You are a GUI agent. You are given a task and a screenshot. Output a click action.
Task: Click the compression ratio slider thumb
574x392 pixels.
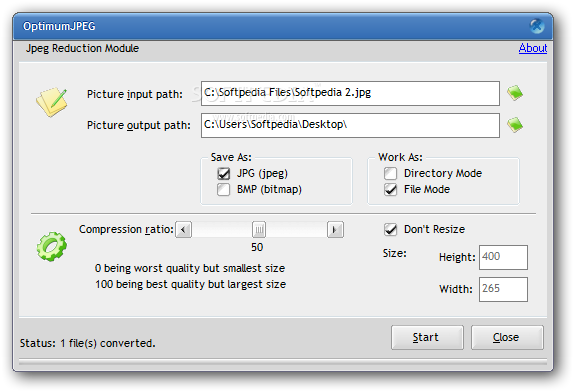point(259,230)
